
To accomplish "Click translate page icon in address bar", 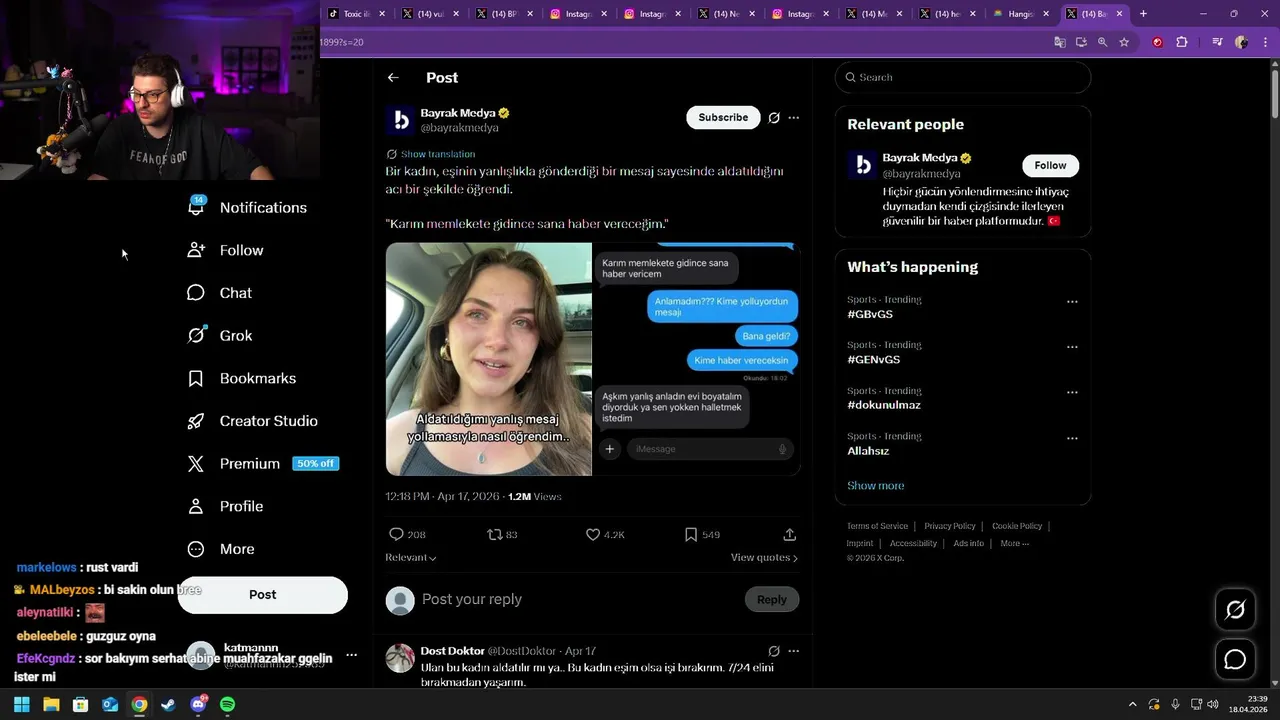I will click(1060, 42).
